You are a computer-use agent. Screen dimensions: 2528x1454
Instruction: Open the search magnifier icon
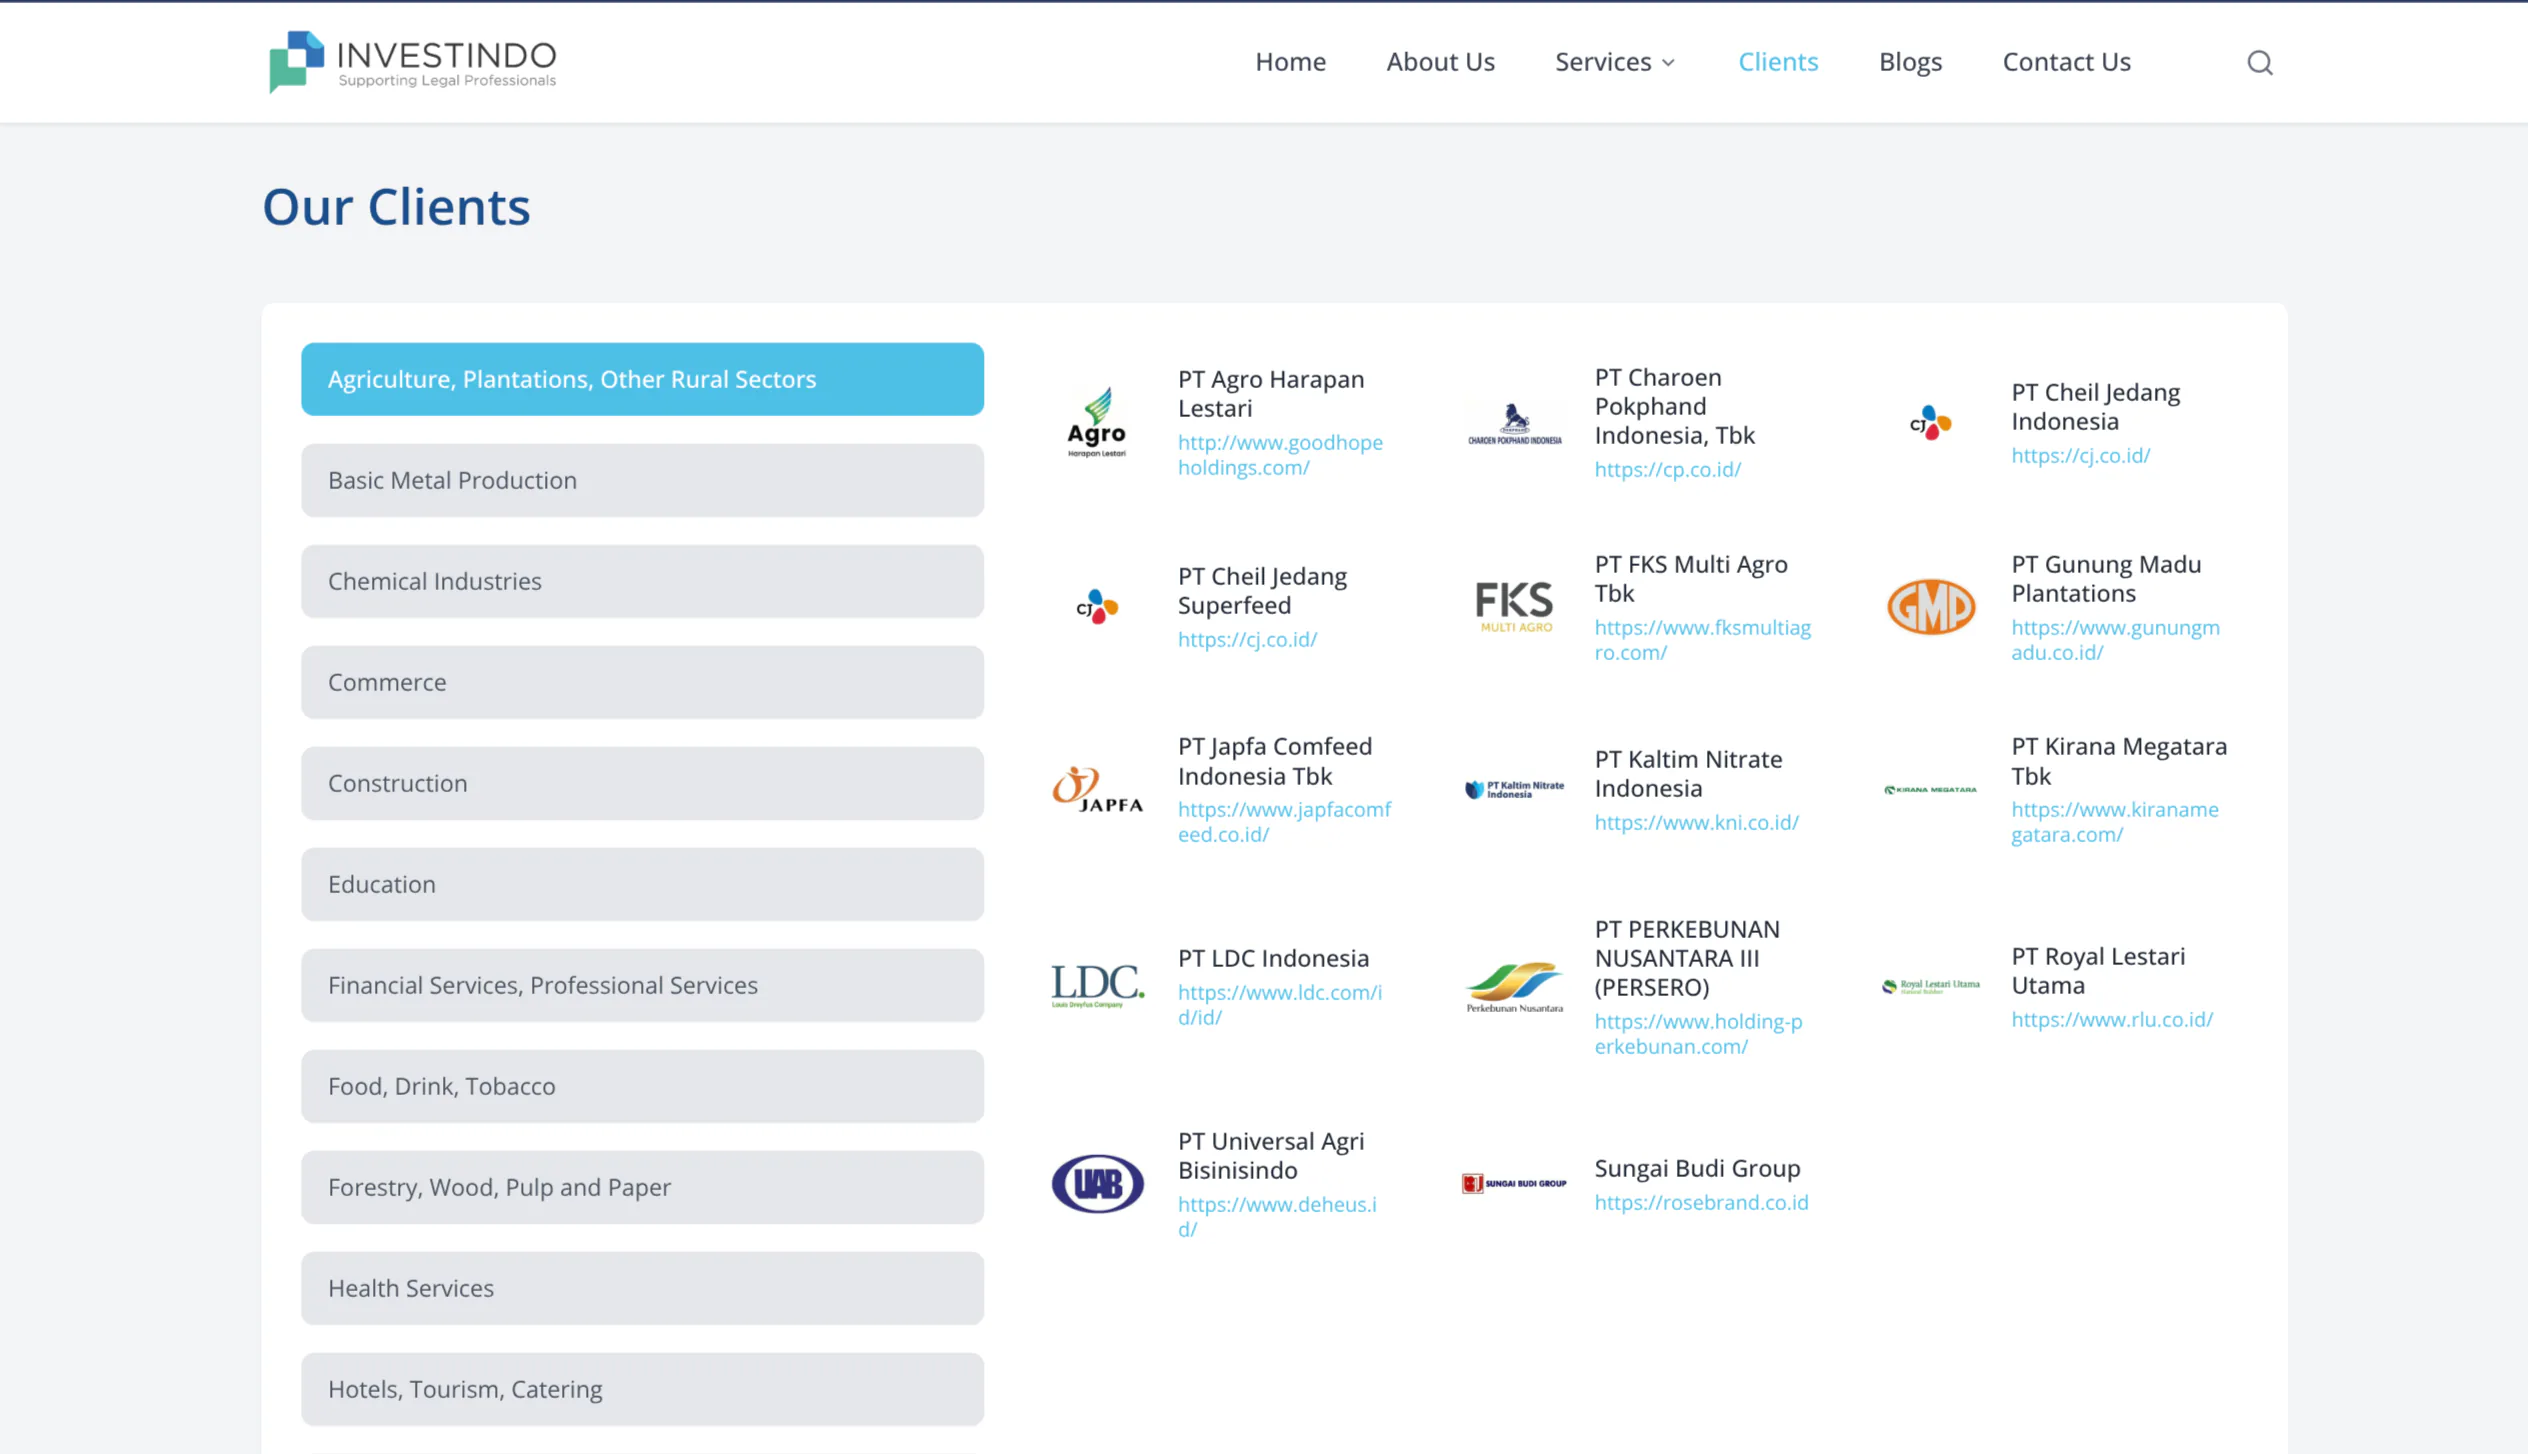[2259, 62]
